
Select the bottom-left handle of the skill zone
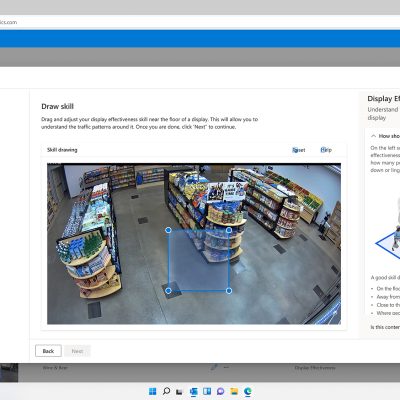tap(168, 291)
